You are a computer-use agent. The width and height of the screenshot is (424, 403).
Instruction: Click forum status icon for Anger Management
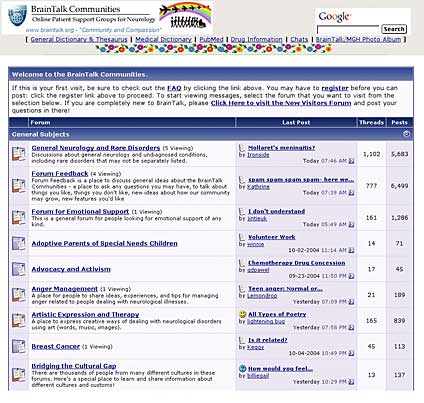coord(19,295)
